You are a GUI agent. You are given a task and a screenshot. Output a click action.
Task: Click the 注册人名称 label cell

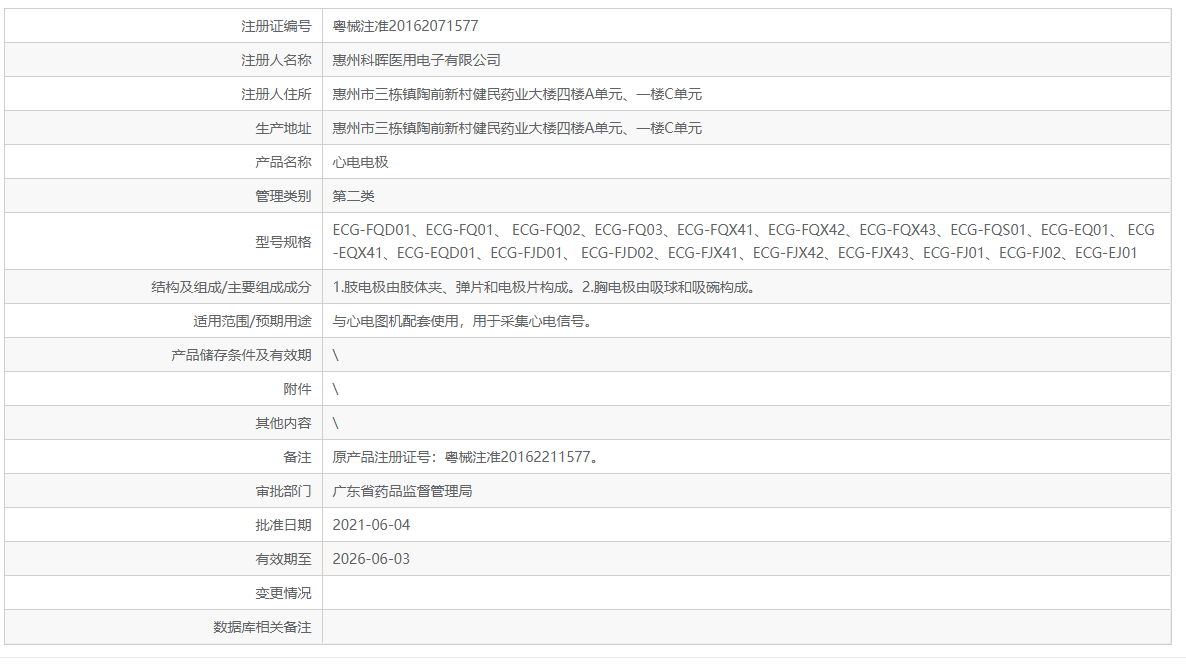coord(276,60)
